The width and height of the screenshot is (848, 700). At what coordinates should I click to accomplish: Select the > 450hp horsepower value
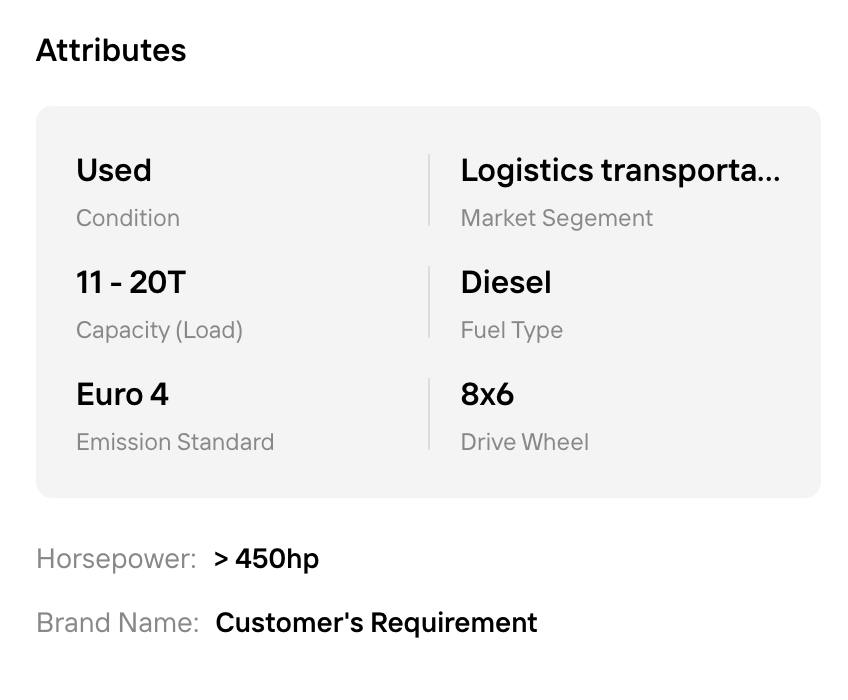pos(266,559)
